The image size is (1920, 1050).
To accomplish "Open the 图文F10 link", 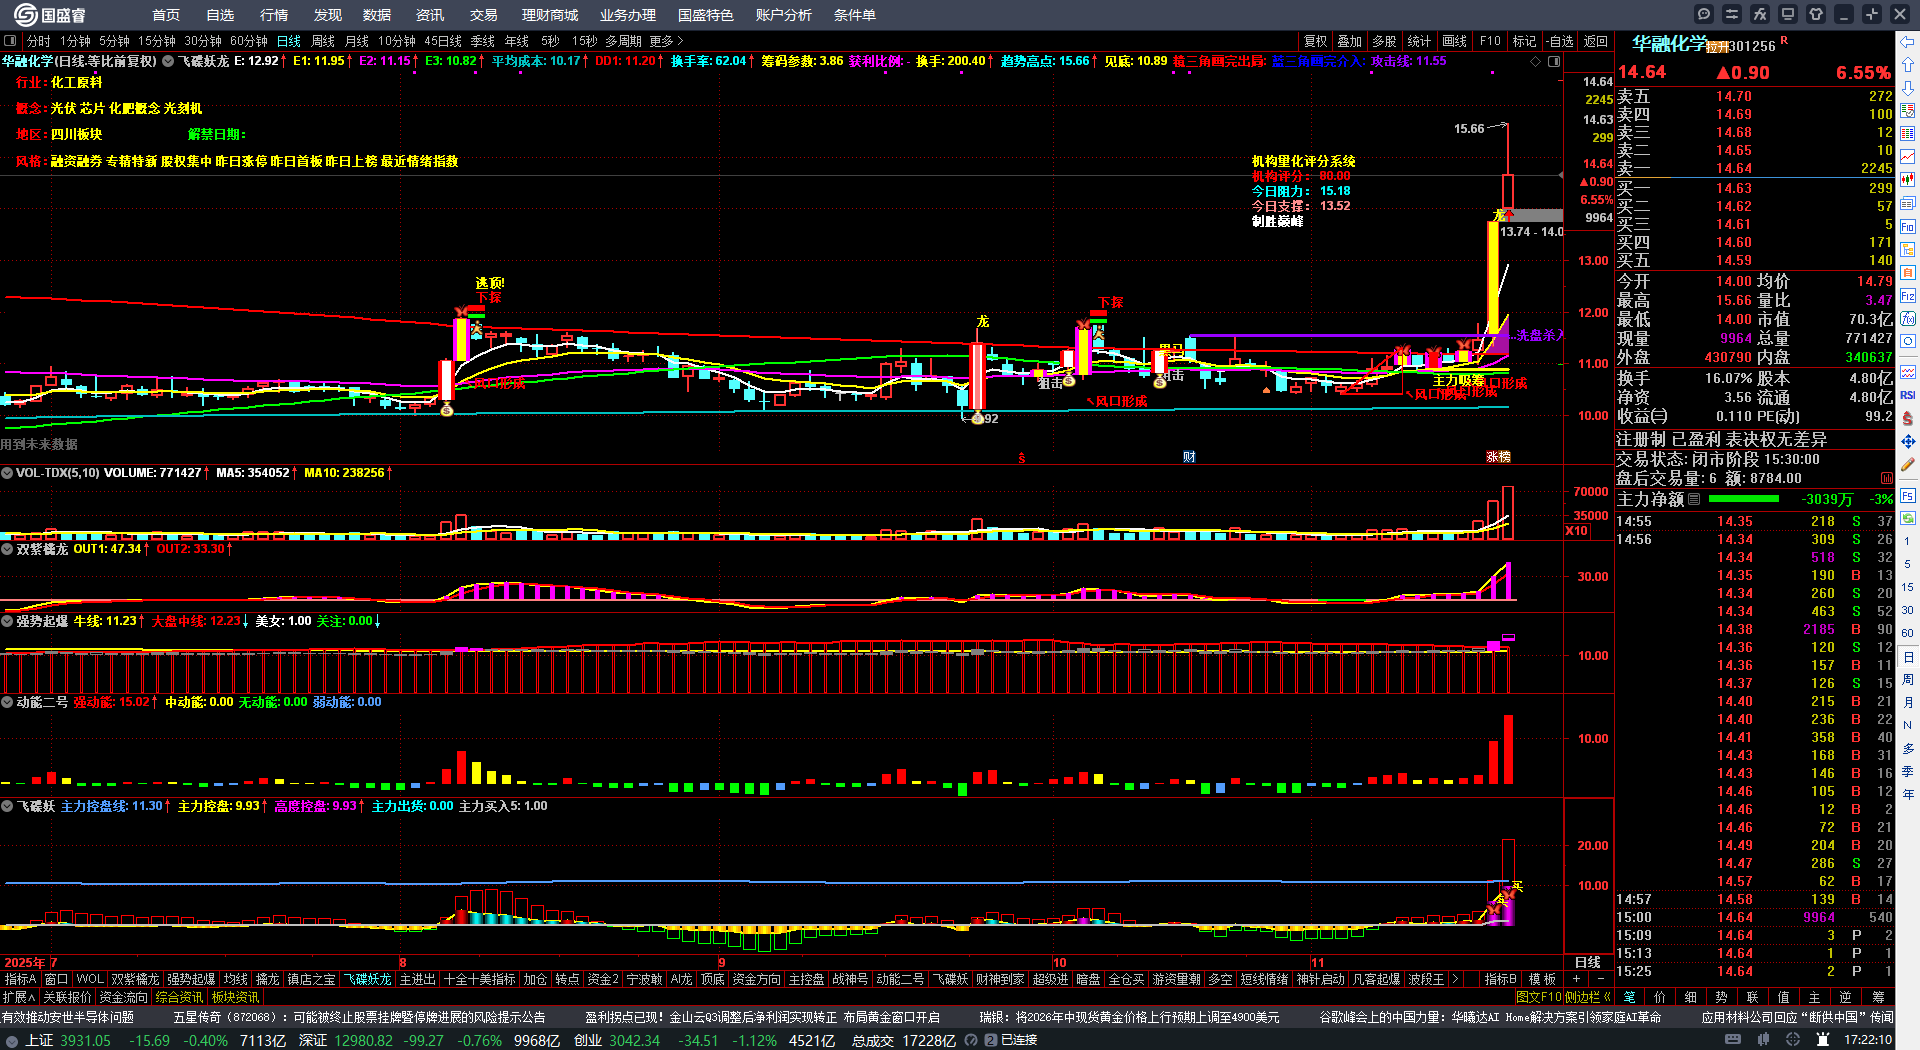I will [x=1538, y=997].
